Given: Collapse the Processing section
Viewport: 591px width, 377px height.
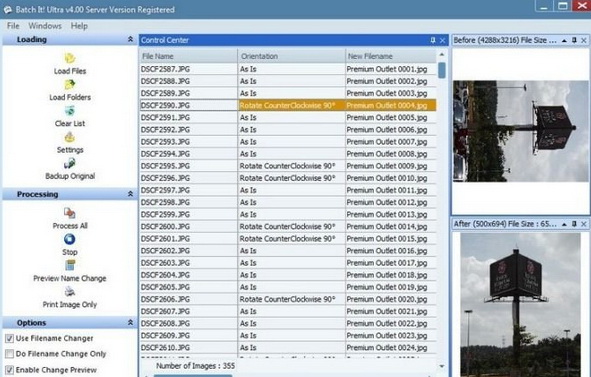Looking at the screenshot, I should tap(130, 194).
